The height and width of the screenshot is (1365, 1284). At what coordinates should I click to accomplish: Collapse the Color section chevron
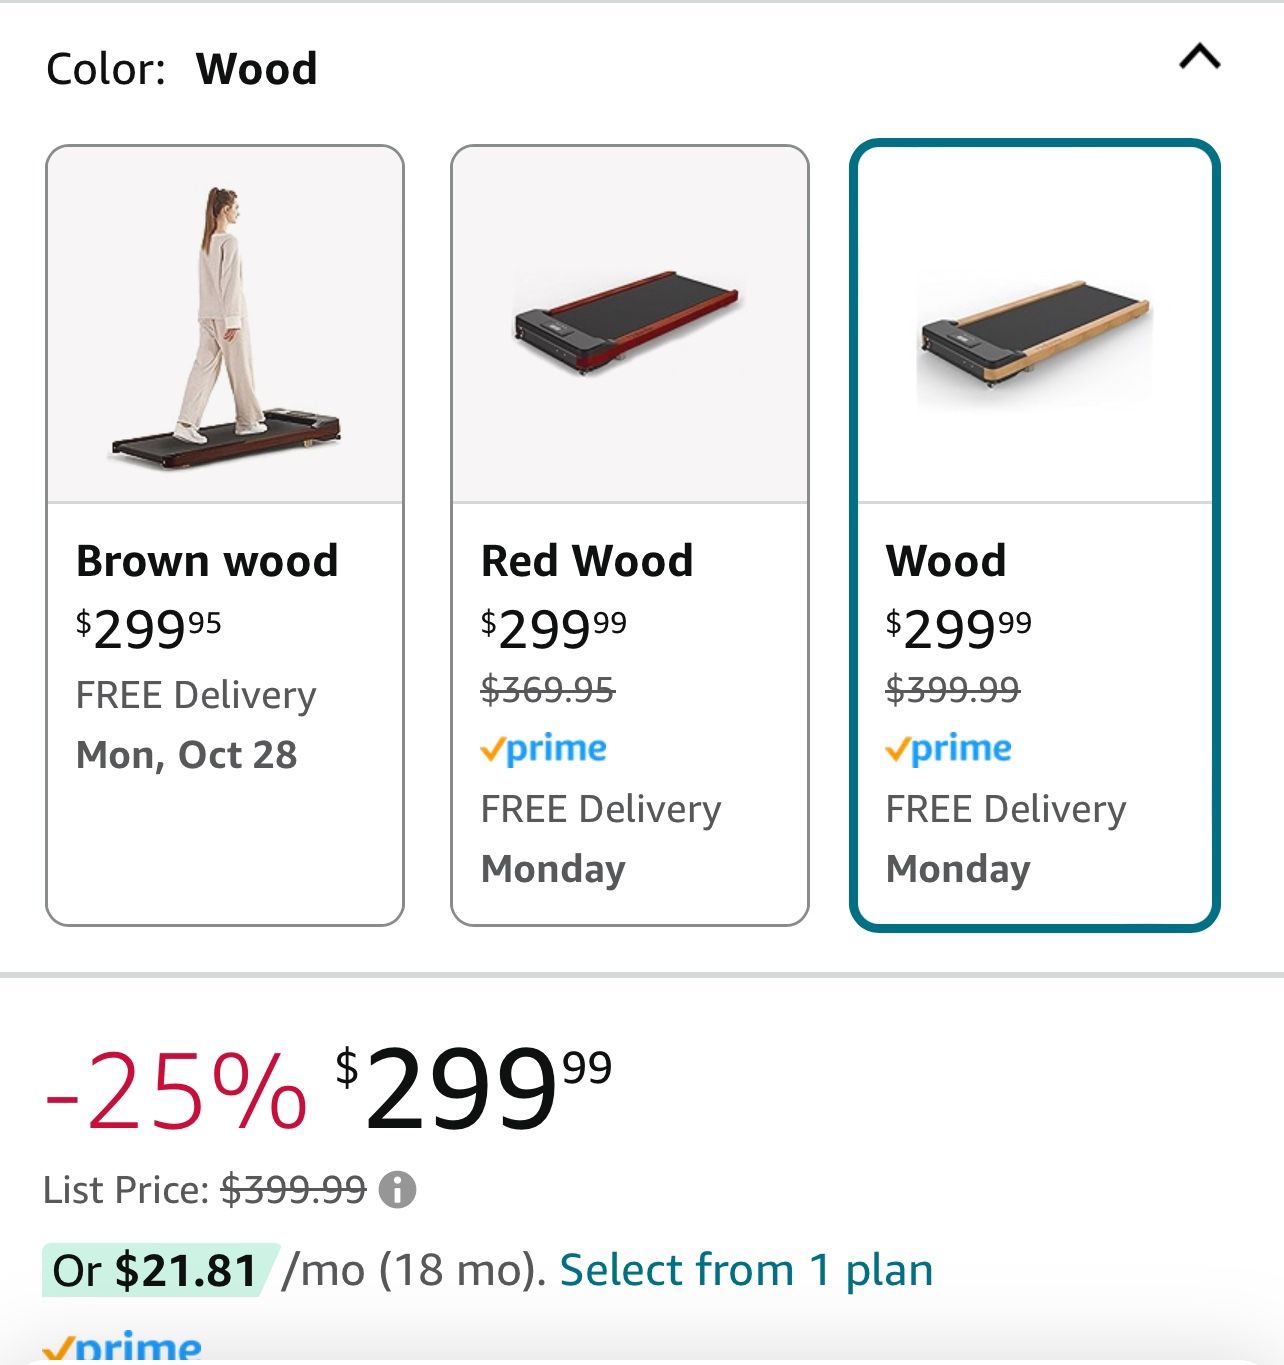[x=1199, y=58]
